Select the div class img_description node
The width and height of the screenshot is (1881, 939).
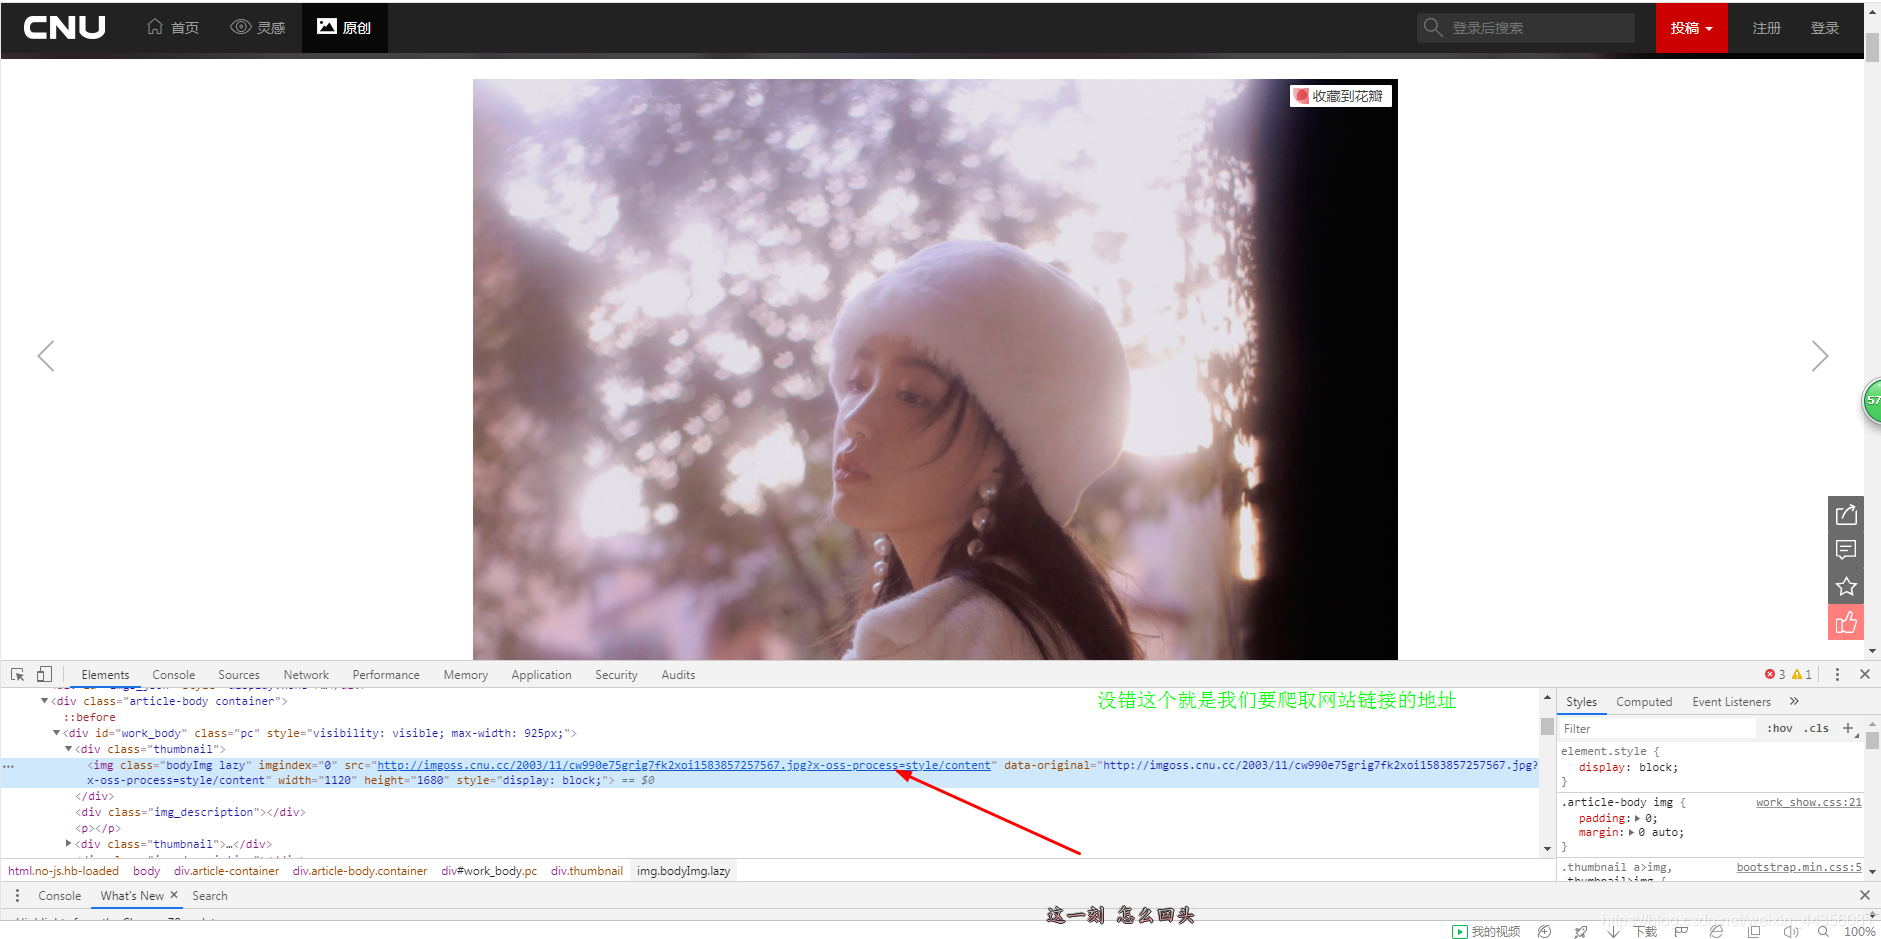point(190,812)
